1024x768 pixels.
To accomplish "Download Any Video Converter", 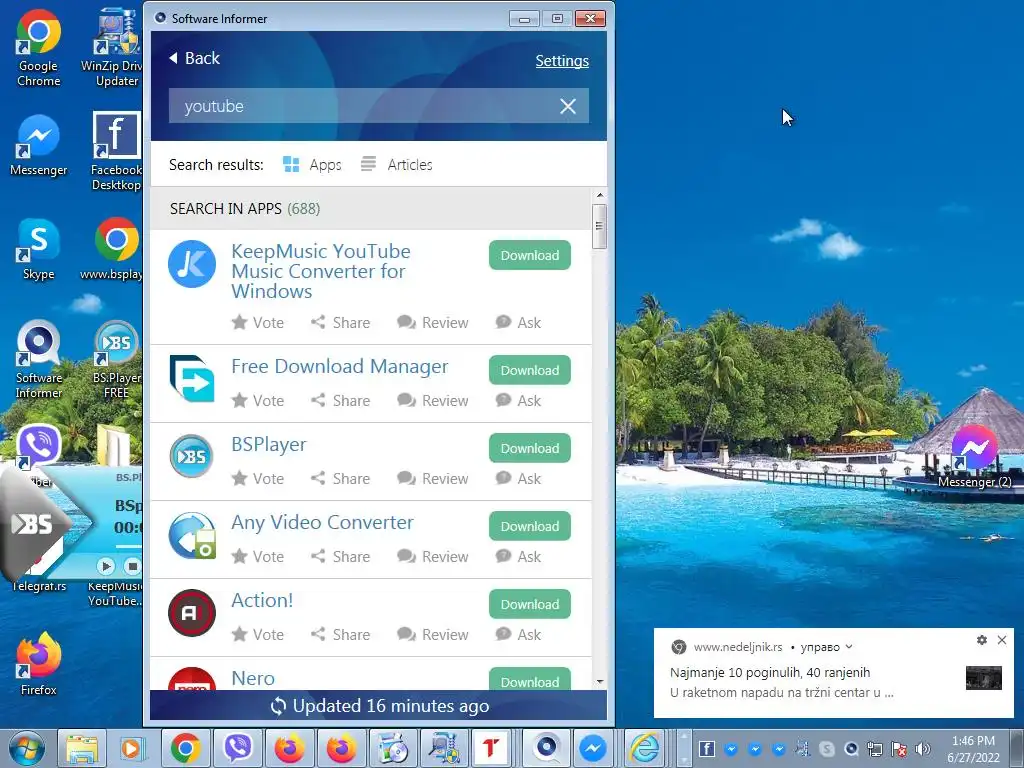I will pos(530,526).
